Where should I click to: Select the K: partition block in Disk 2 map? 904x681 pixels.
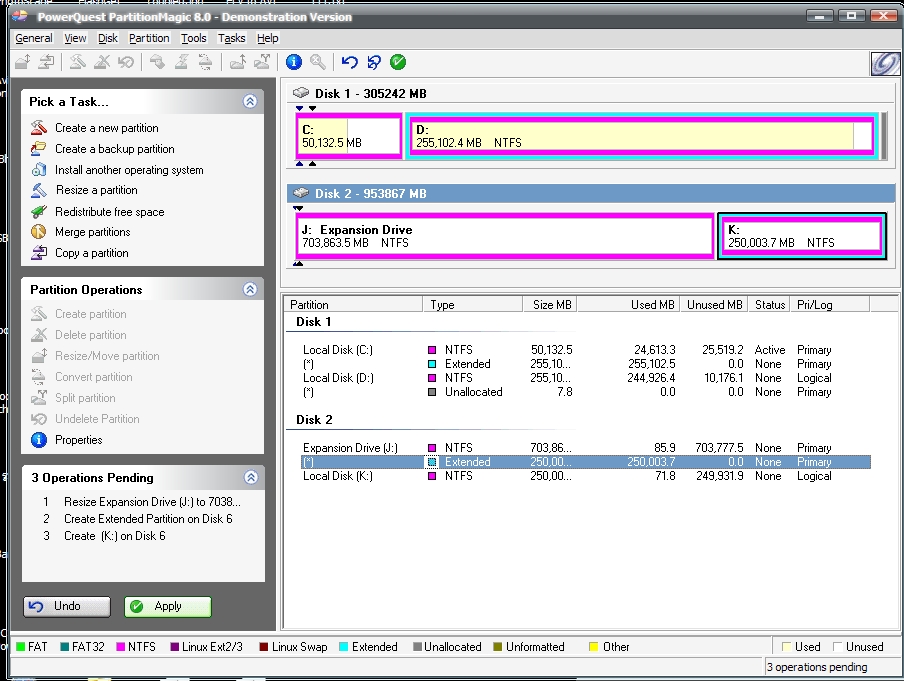[802, 236]
